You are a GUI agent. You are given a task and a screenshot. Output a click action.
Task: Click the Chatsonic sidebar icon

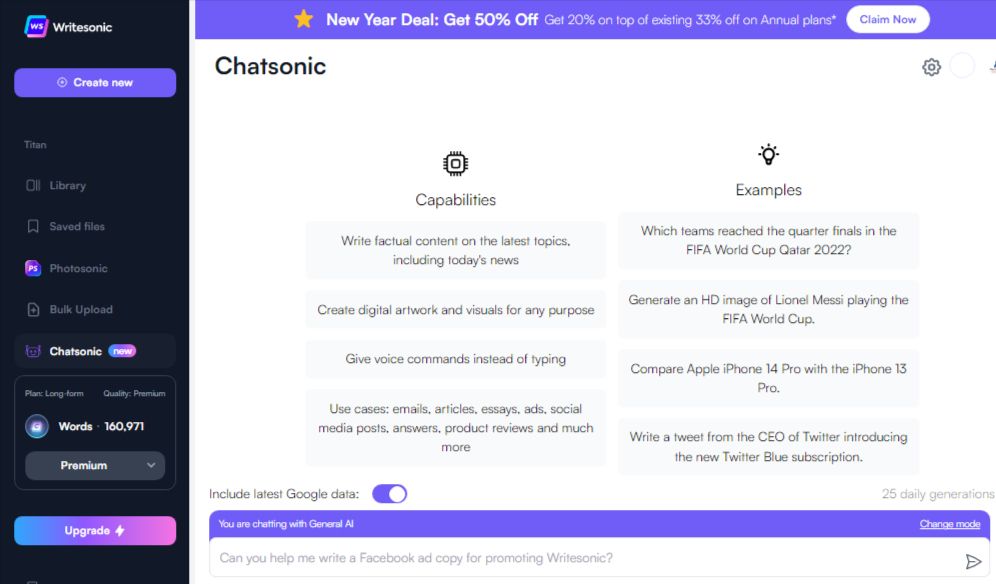33,351
